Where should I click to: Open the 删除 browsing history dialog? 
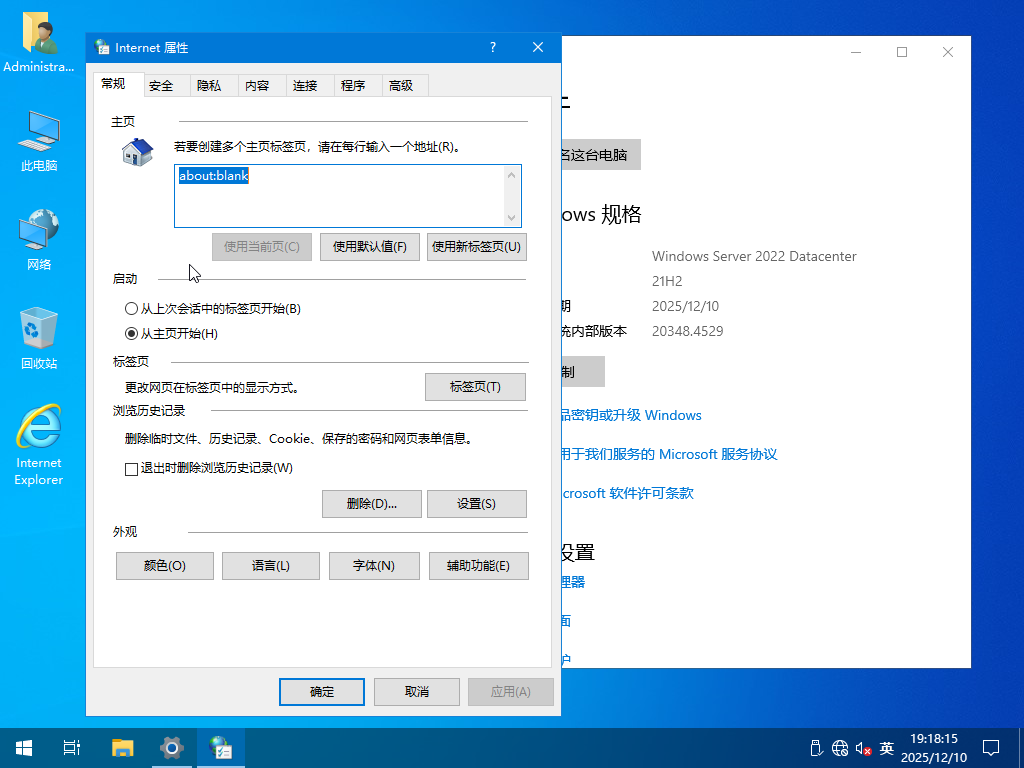coord(371,503)
